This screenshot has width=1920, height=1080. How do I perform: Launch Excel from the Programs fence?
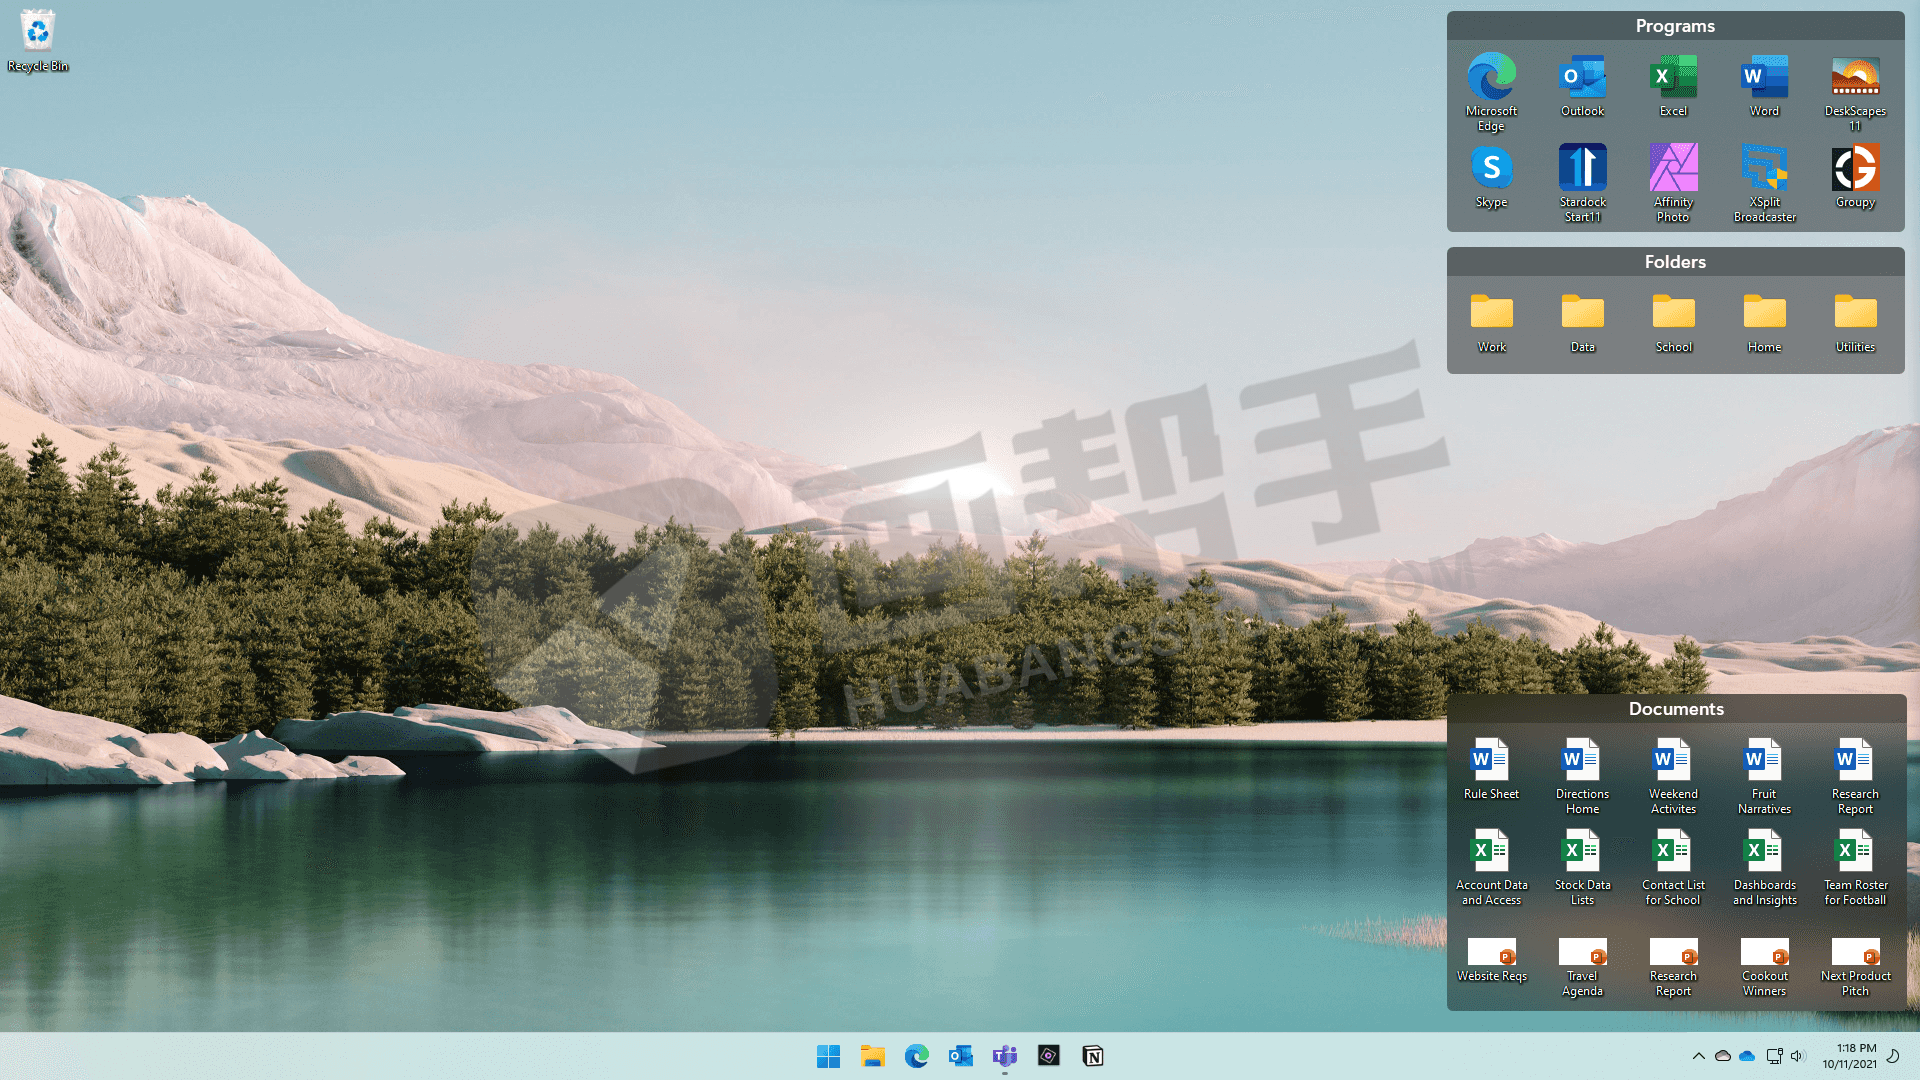coord(1673,86)
